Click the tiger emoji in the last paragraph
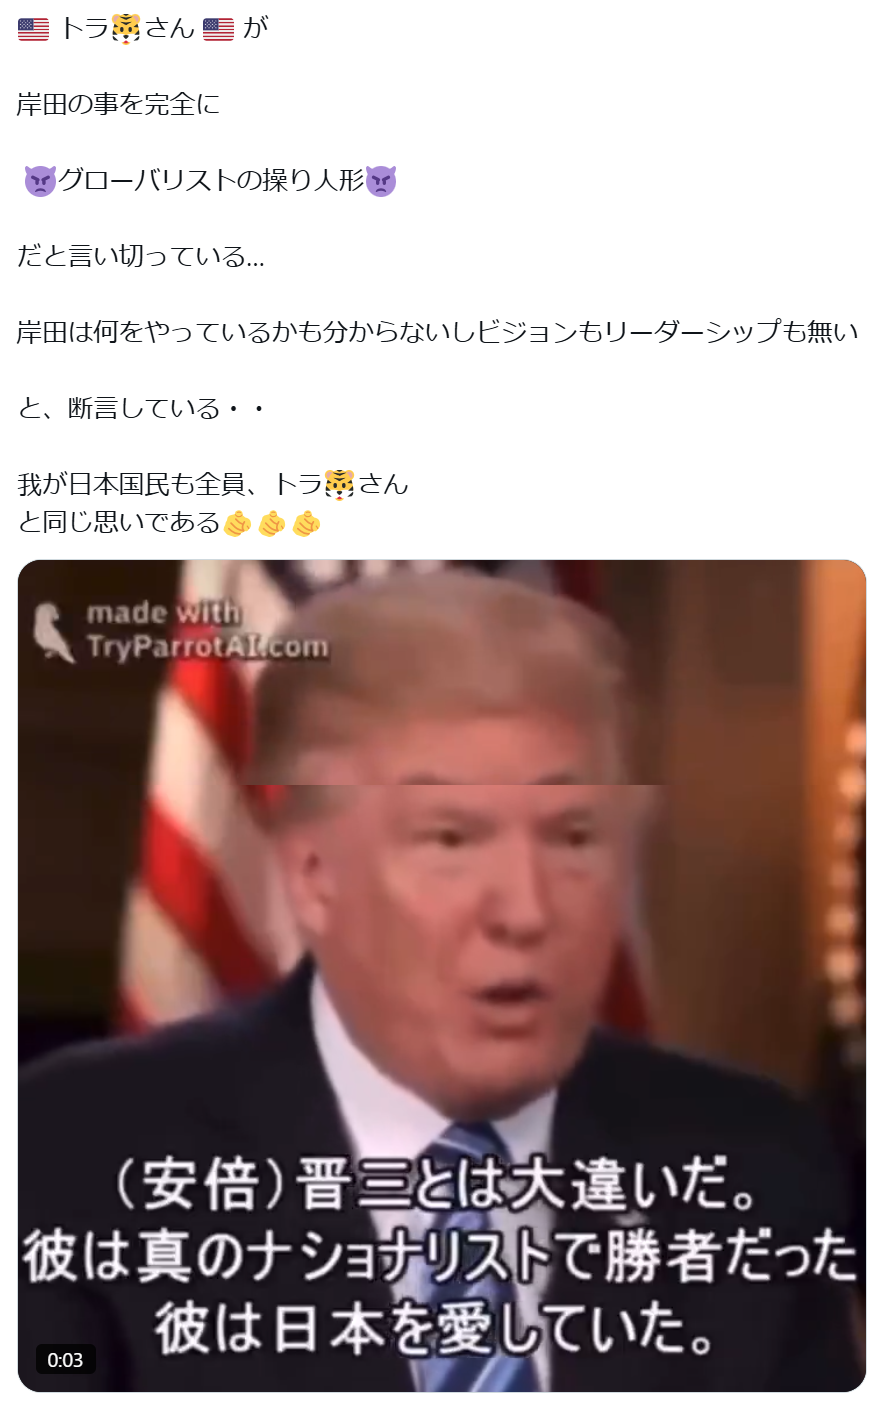 click(x=340, y=485)
